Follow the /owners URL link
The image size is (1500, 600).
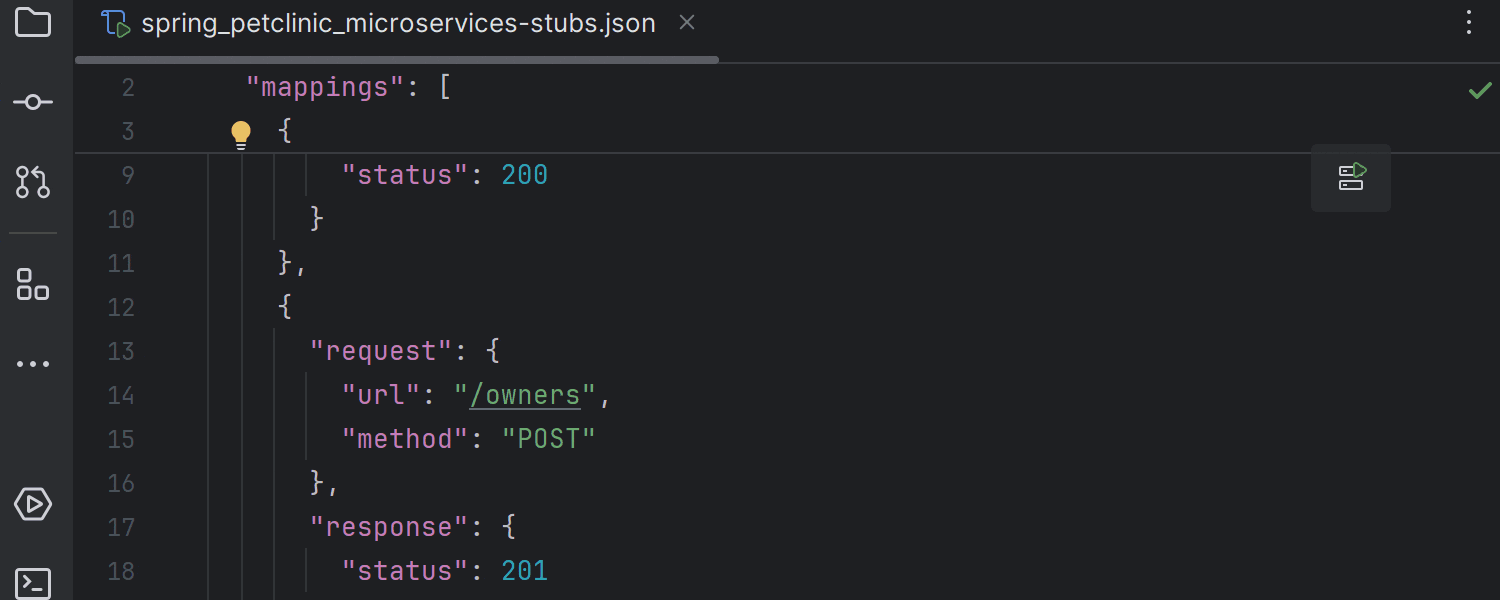click(x=525, y=396)
